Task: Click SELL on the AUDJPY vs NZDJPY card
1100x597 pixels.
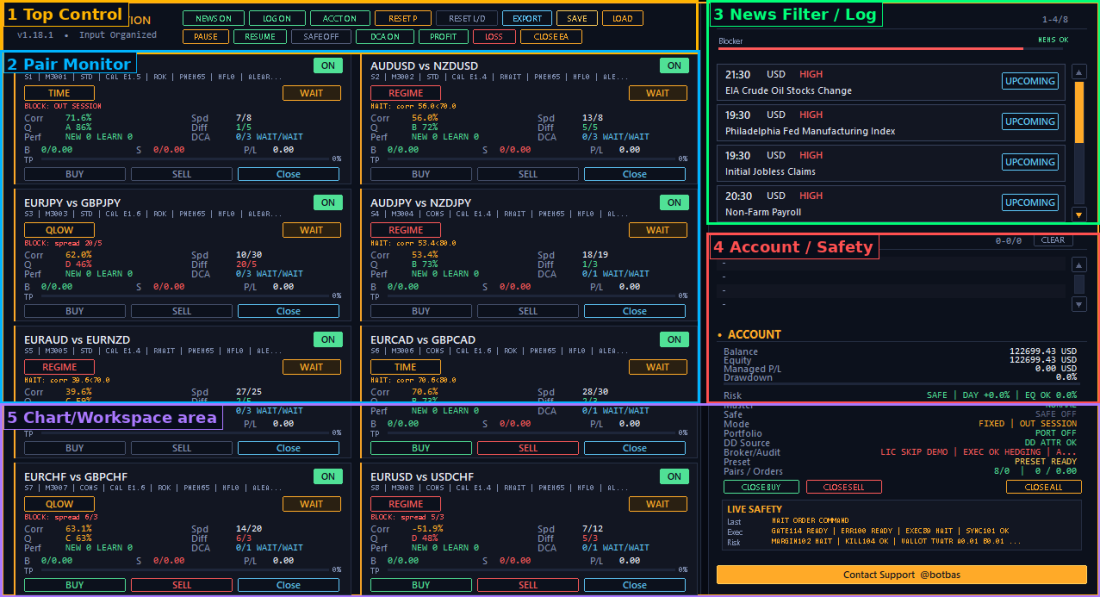Action: click(x=528, y=311)
